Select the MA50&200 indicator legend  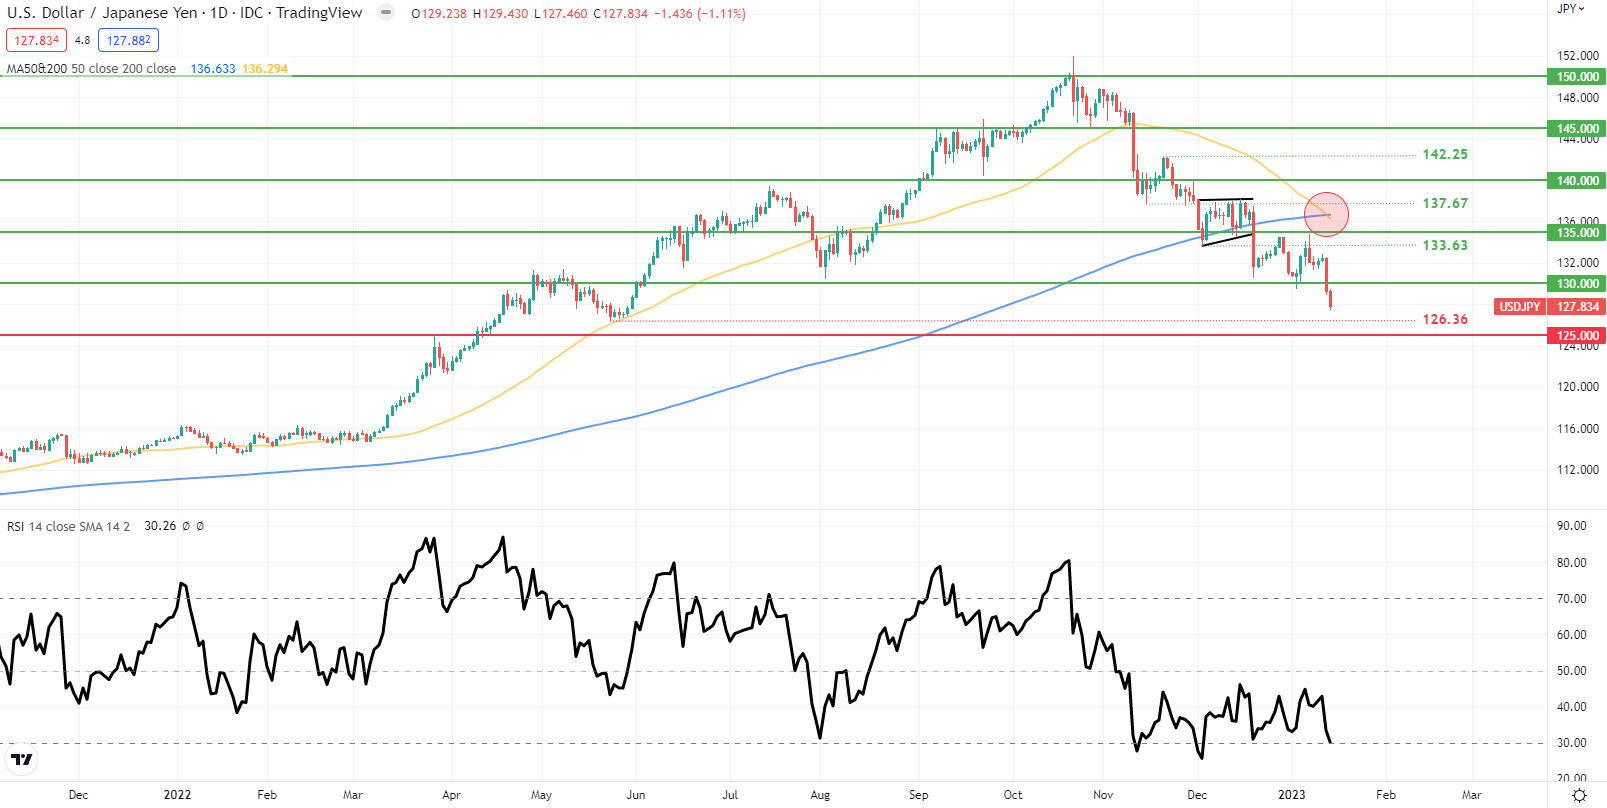[91, 69]
